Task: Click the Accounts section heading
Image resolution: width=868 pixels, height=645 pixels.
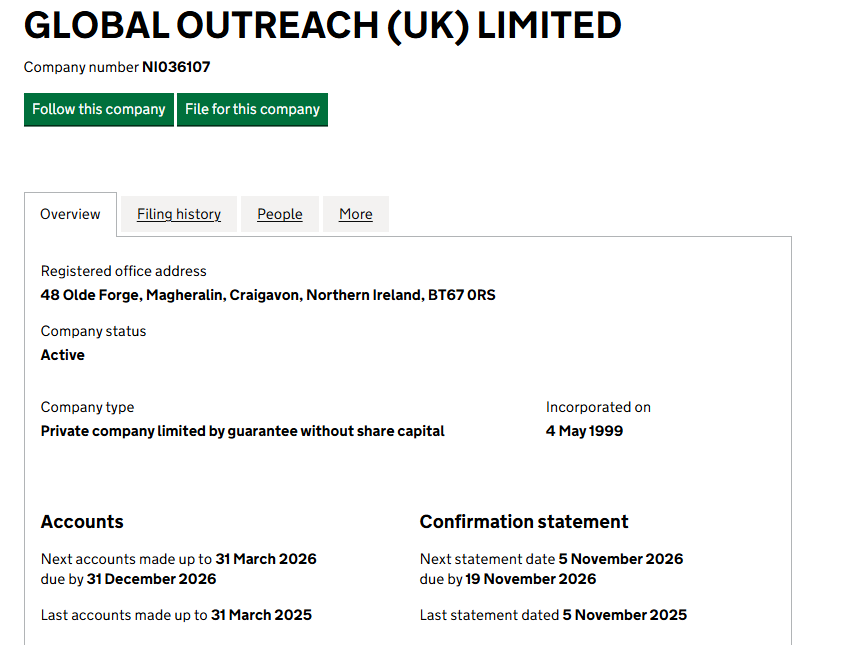Action: coord(82,522)
